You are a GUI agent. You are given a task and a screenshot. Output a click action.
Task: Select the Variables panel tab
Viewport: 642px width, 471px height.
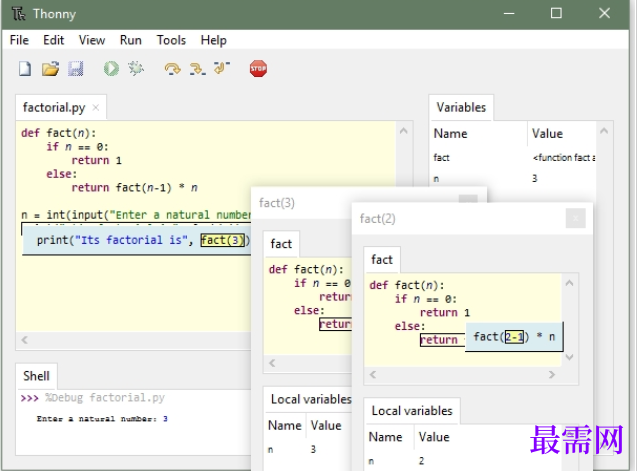461,107
